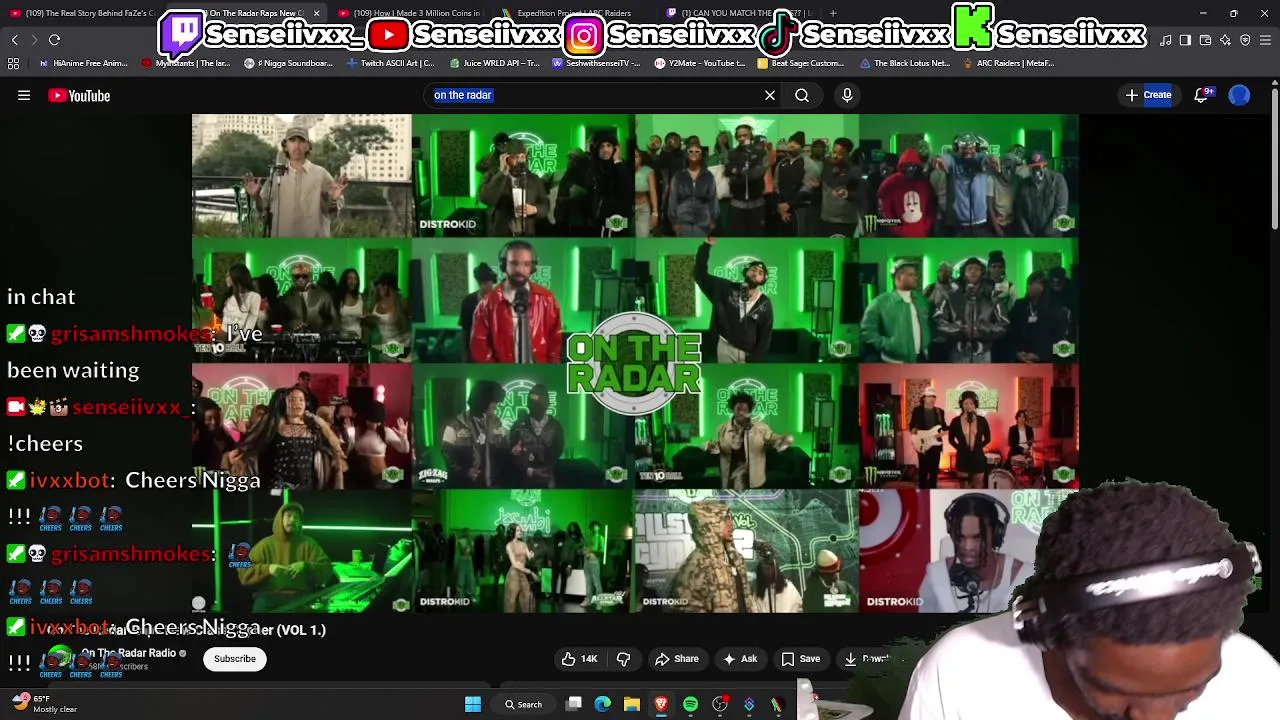
Task: Open The Black Lotus Net bookmark
Action: coord(905,63)
